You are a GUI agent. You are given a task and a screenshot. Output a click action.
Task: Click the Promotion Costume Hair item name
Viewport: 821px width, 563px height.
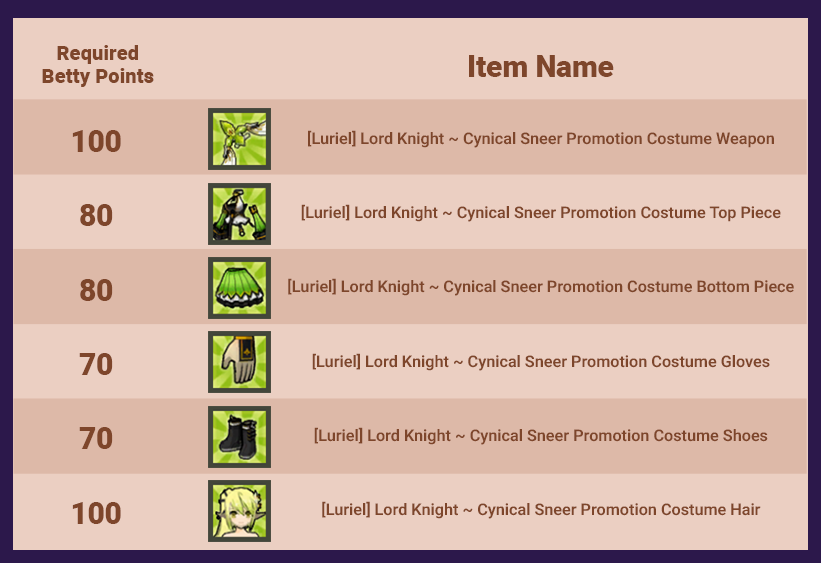pyautogui.click(x=540, y=509)
